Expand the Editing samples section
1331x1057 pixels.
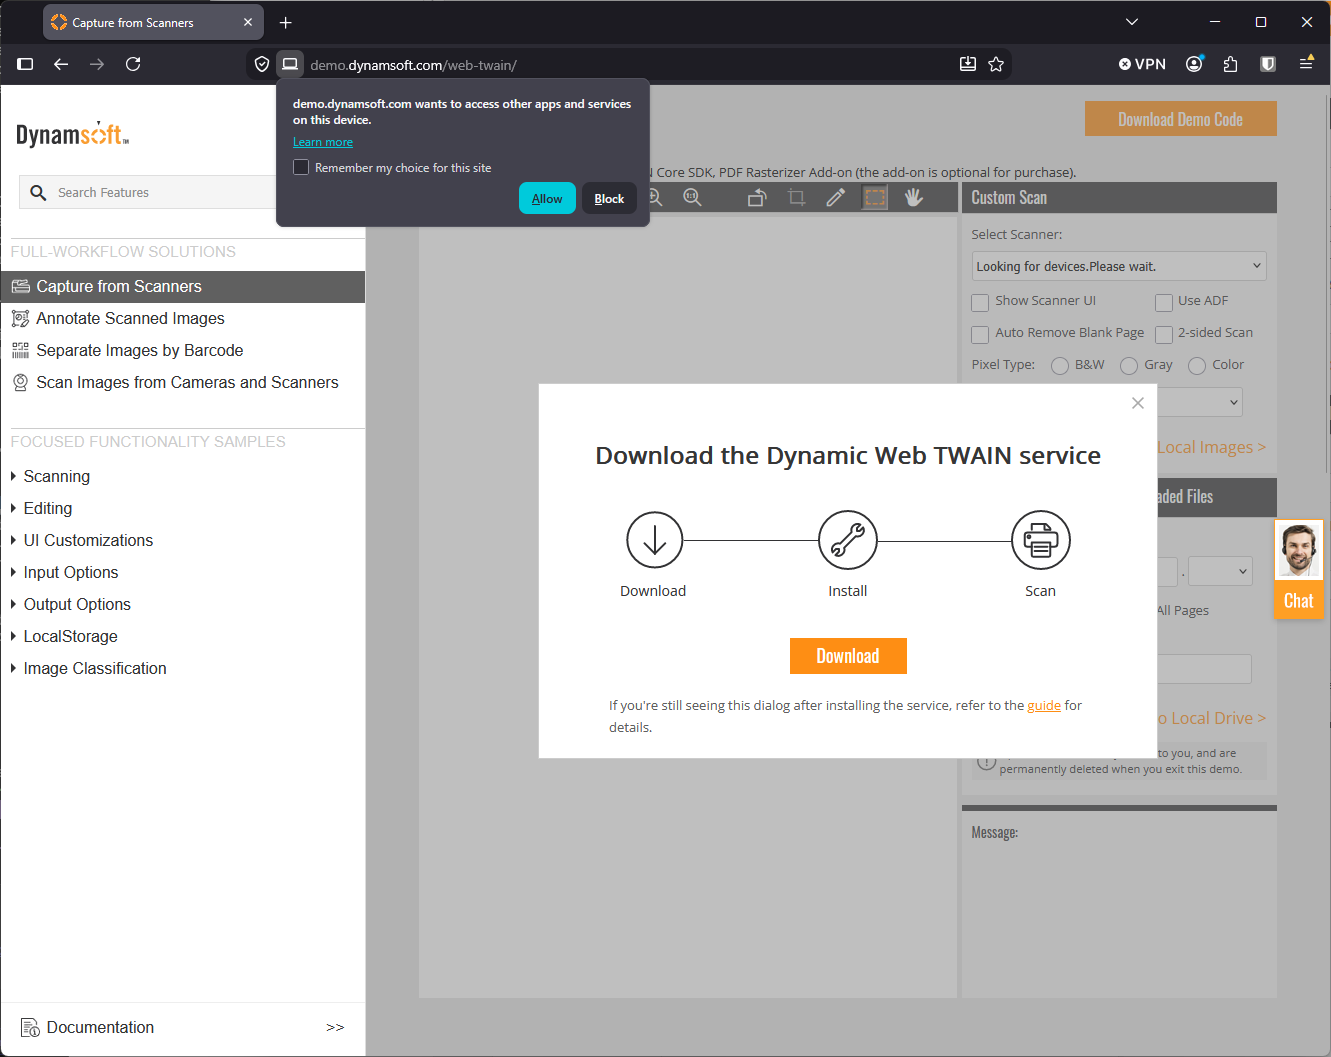pos(47,508)
